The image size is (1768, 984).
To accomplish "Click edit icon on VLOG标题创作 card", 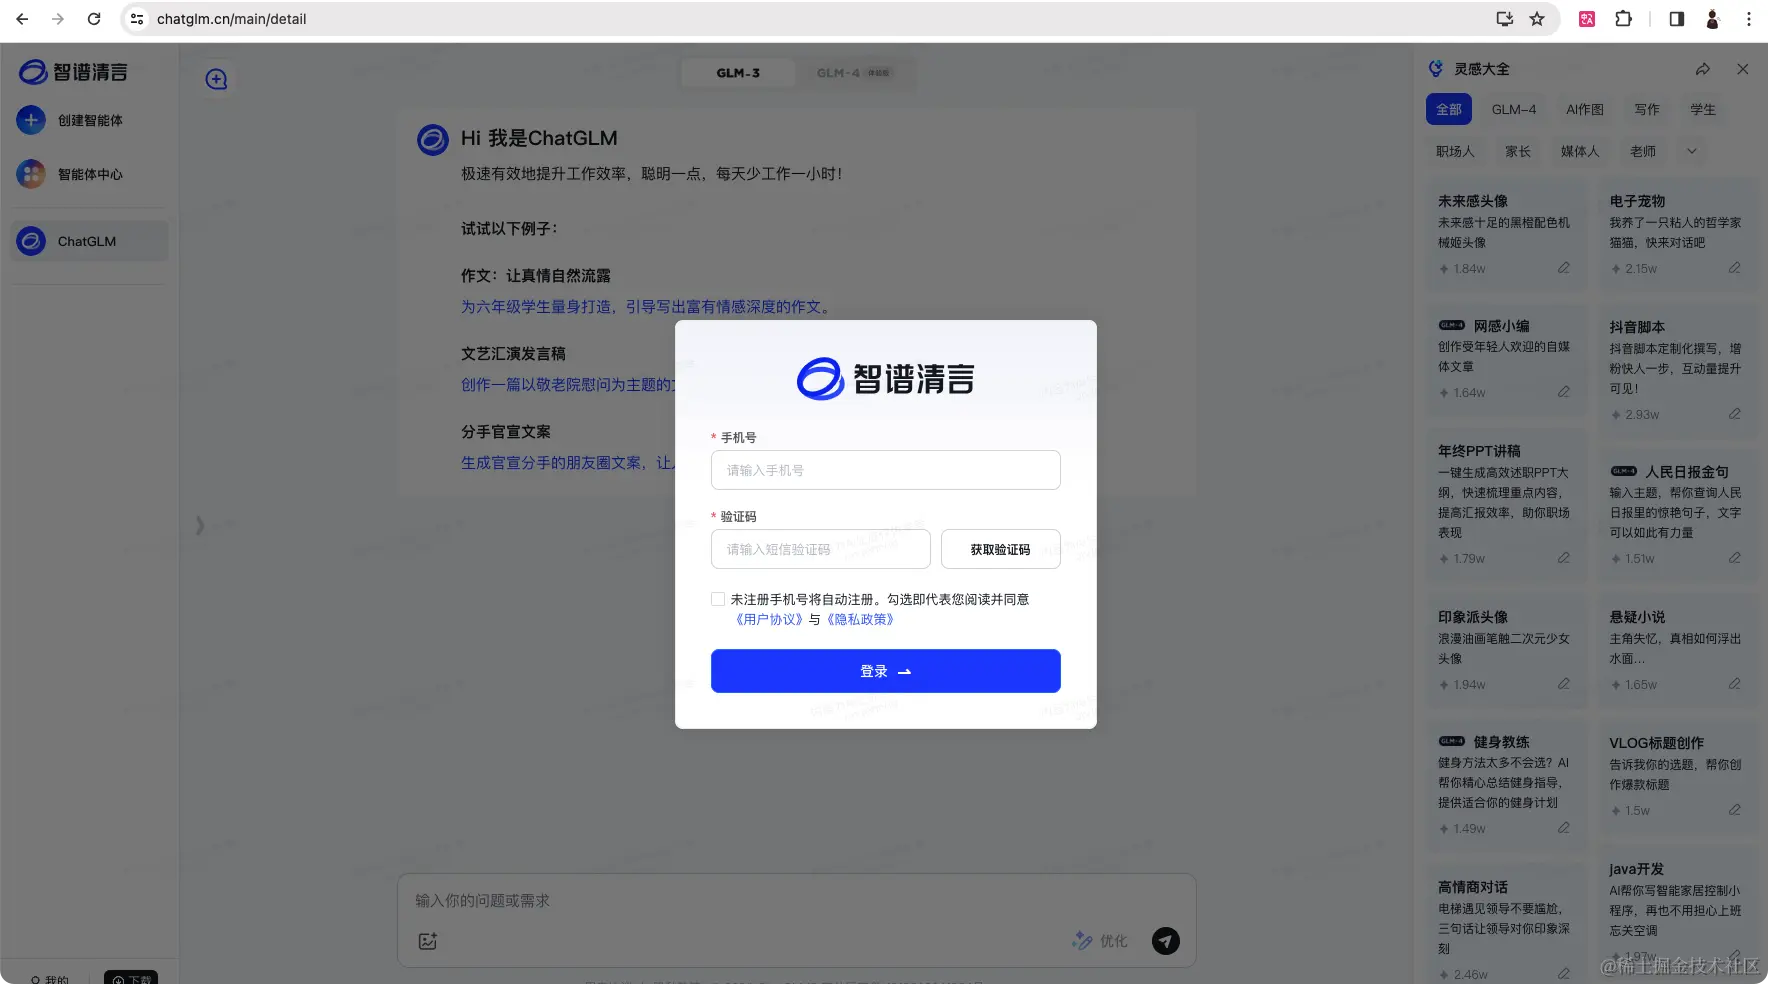I will [x=1735, y=810].
